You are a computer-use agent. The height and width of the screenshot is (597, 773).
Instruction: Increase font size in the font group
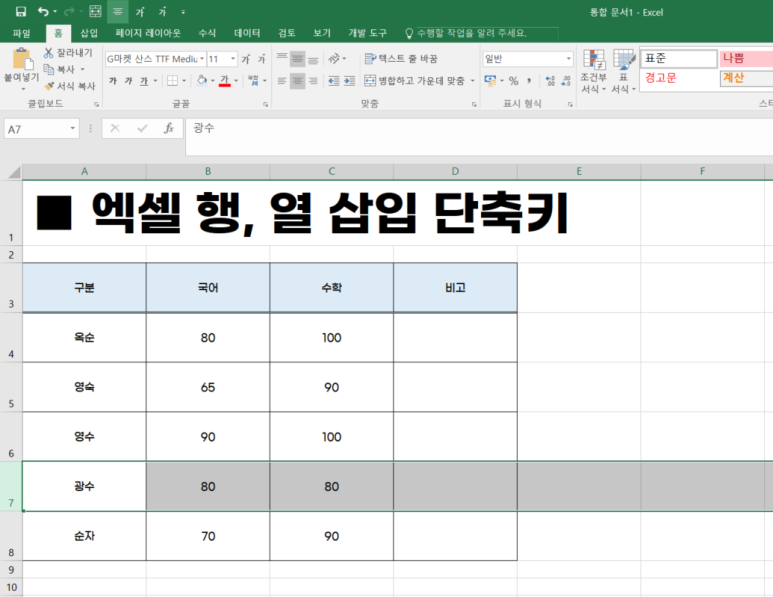pyautogui.click(x=246, y=59)
